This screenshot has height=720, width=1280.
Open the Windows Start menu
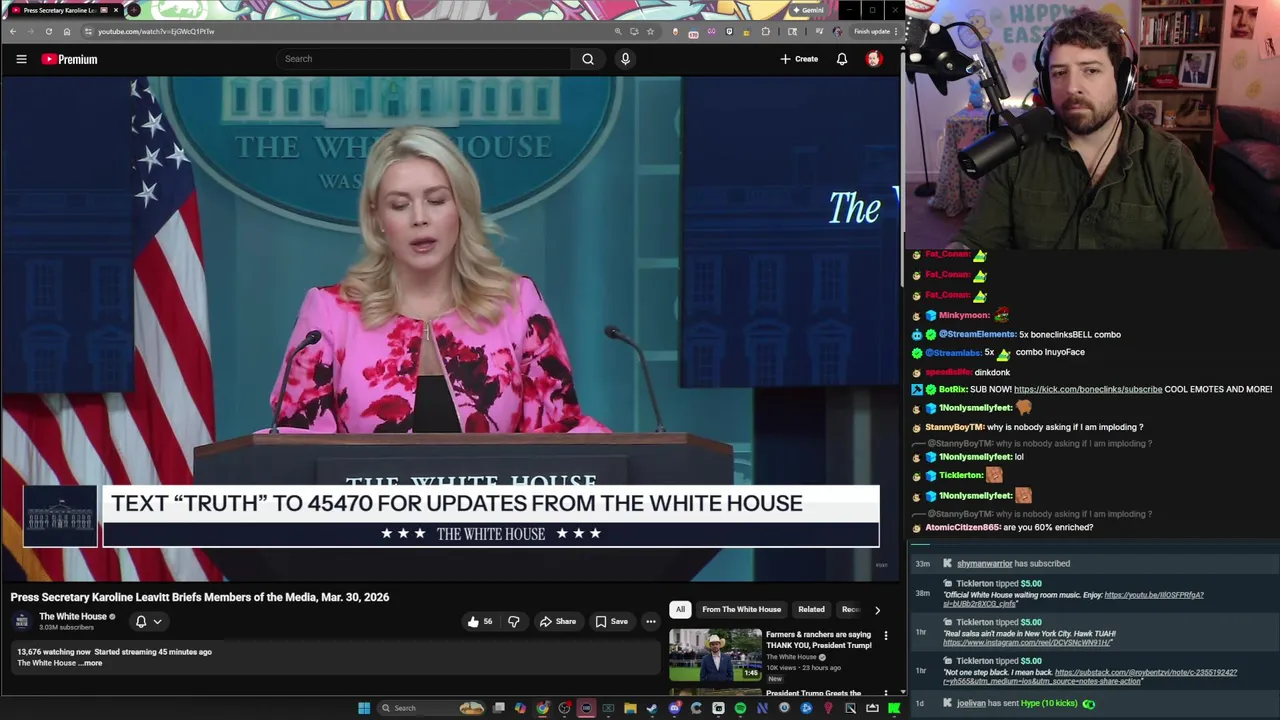click(x=364, y=708)
